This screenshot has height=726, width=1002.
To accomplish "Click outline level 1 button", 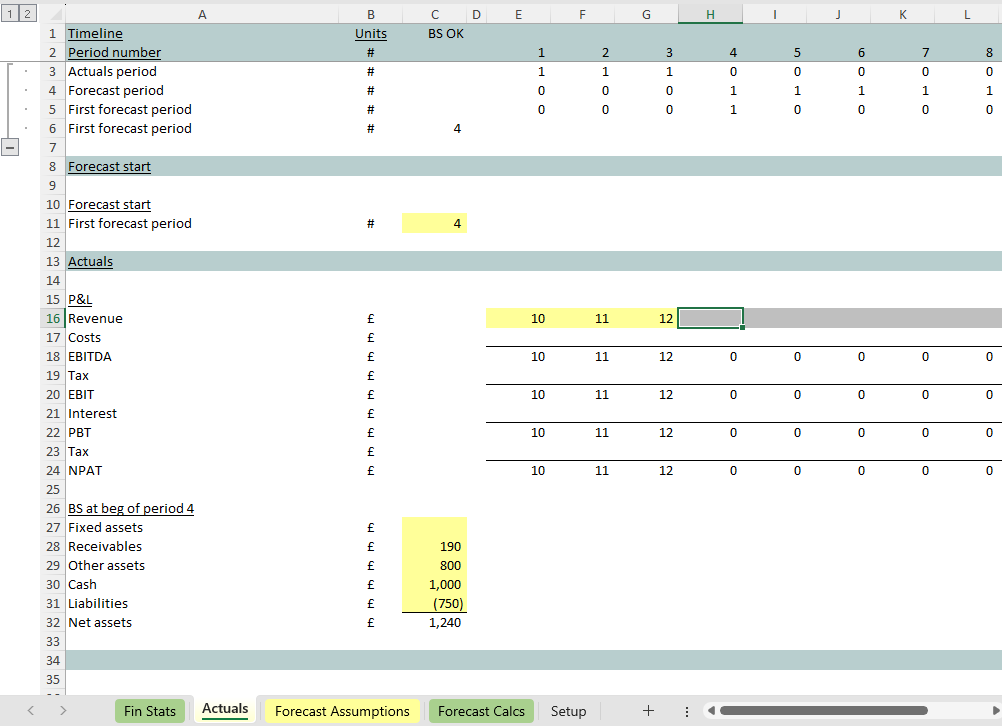I will [8, 14].
